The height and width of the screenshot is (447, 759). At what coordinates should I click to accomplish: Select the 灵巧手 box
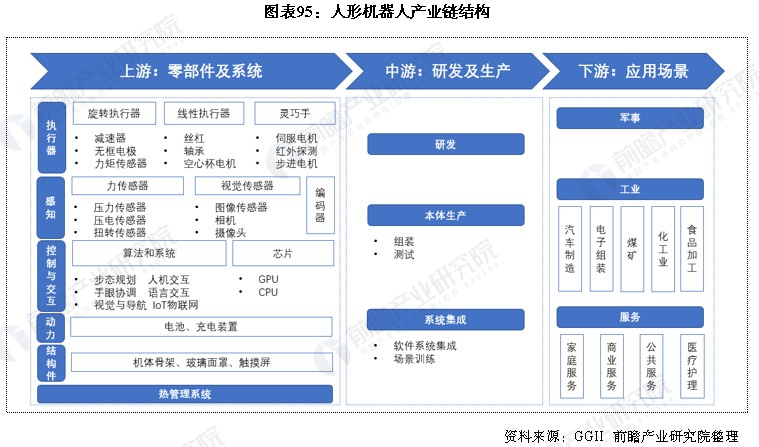click(295, 113)
